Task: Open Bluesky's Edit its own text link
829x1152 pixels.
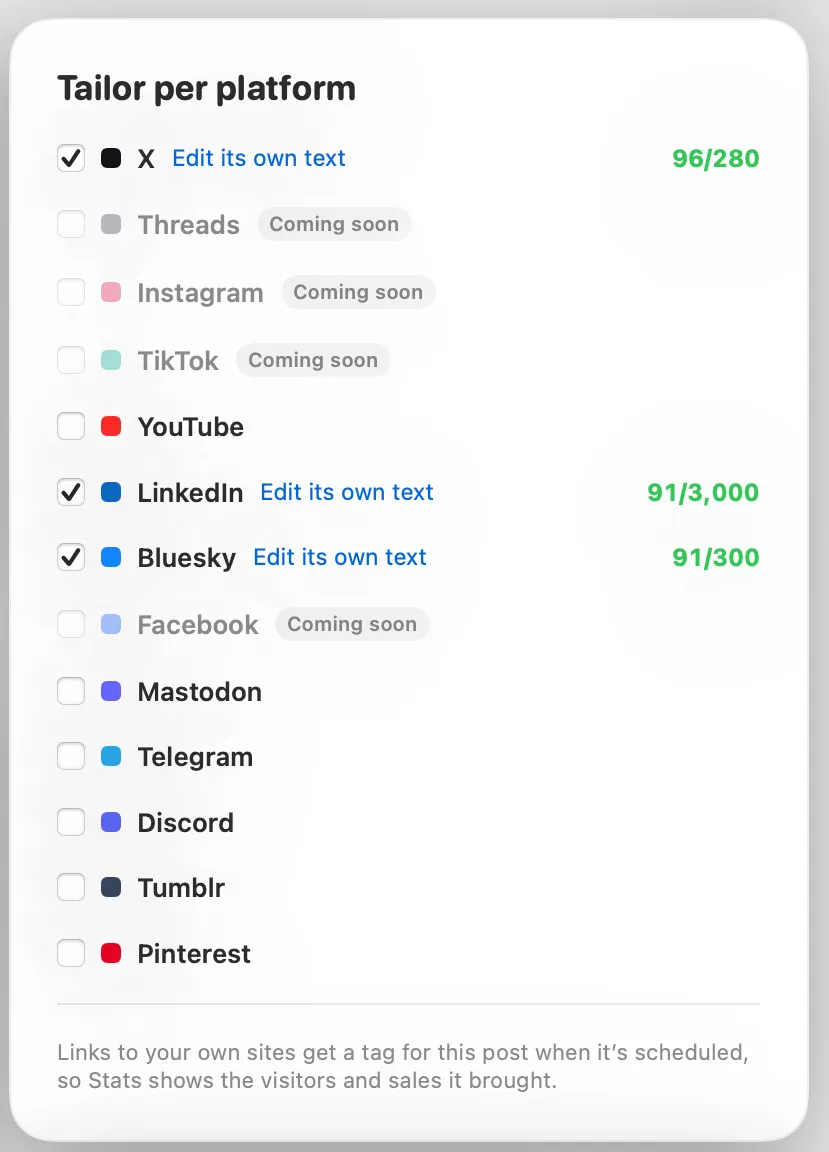Action: 340,557
